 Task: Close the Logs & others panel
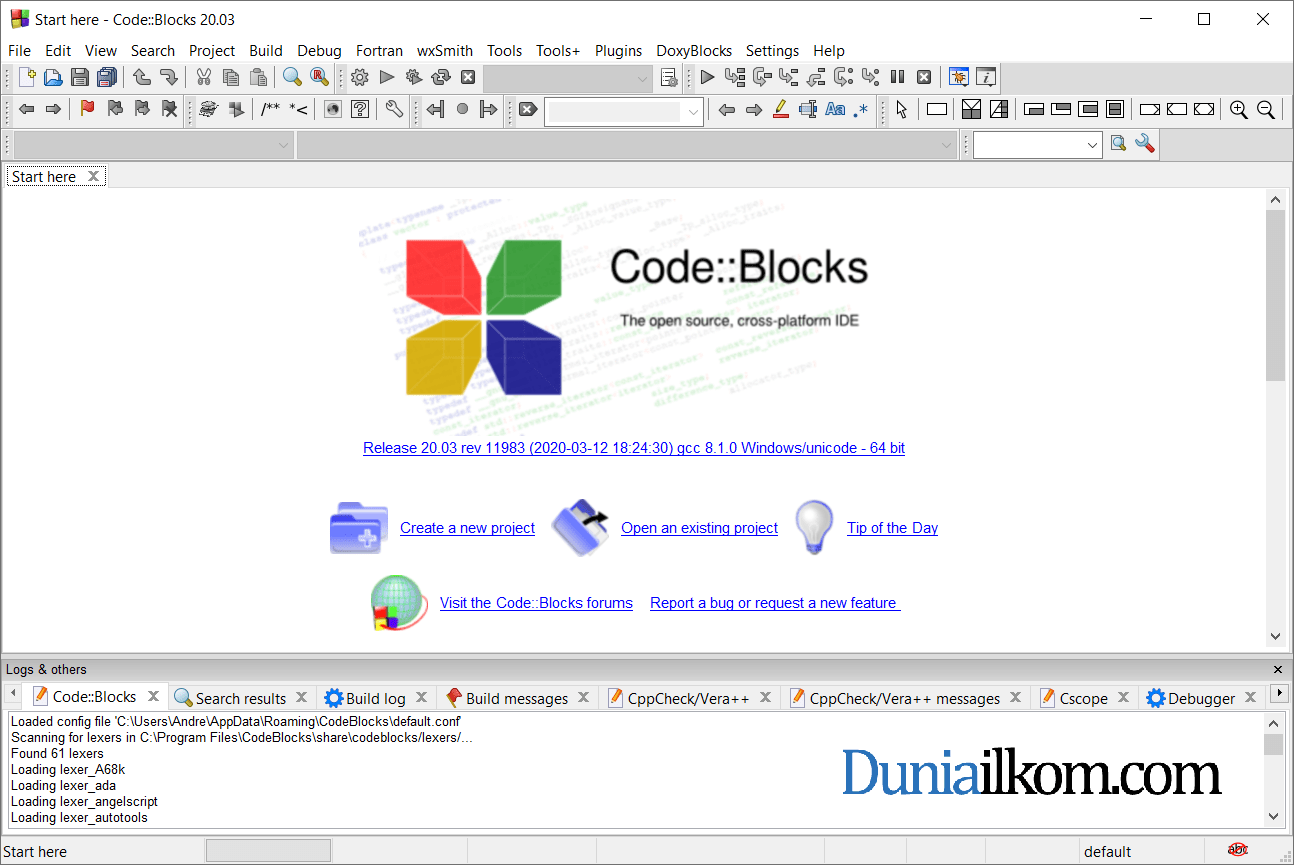pyautogui.click(x=1277, y=669)
